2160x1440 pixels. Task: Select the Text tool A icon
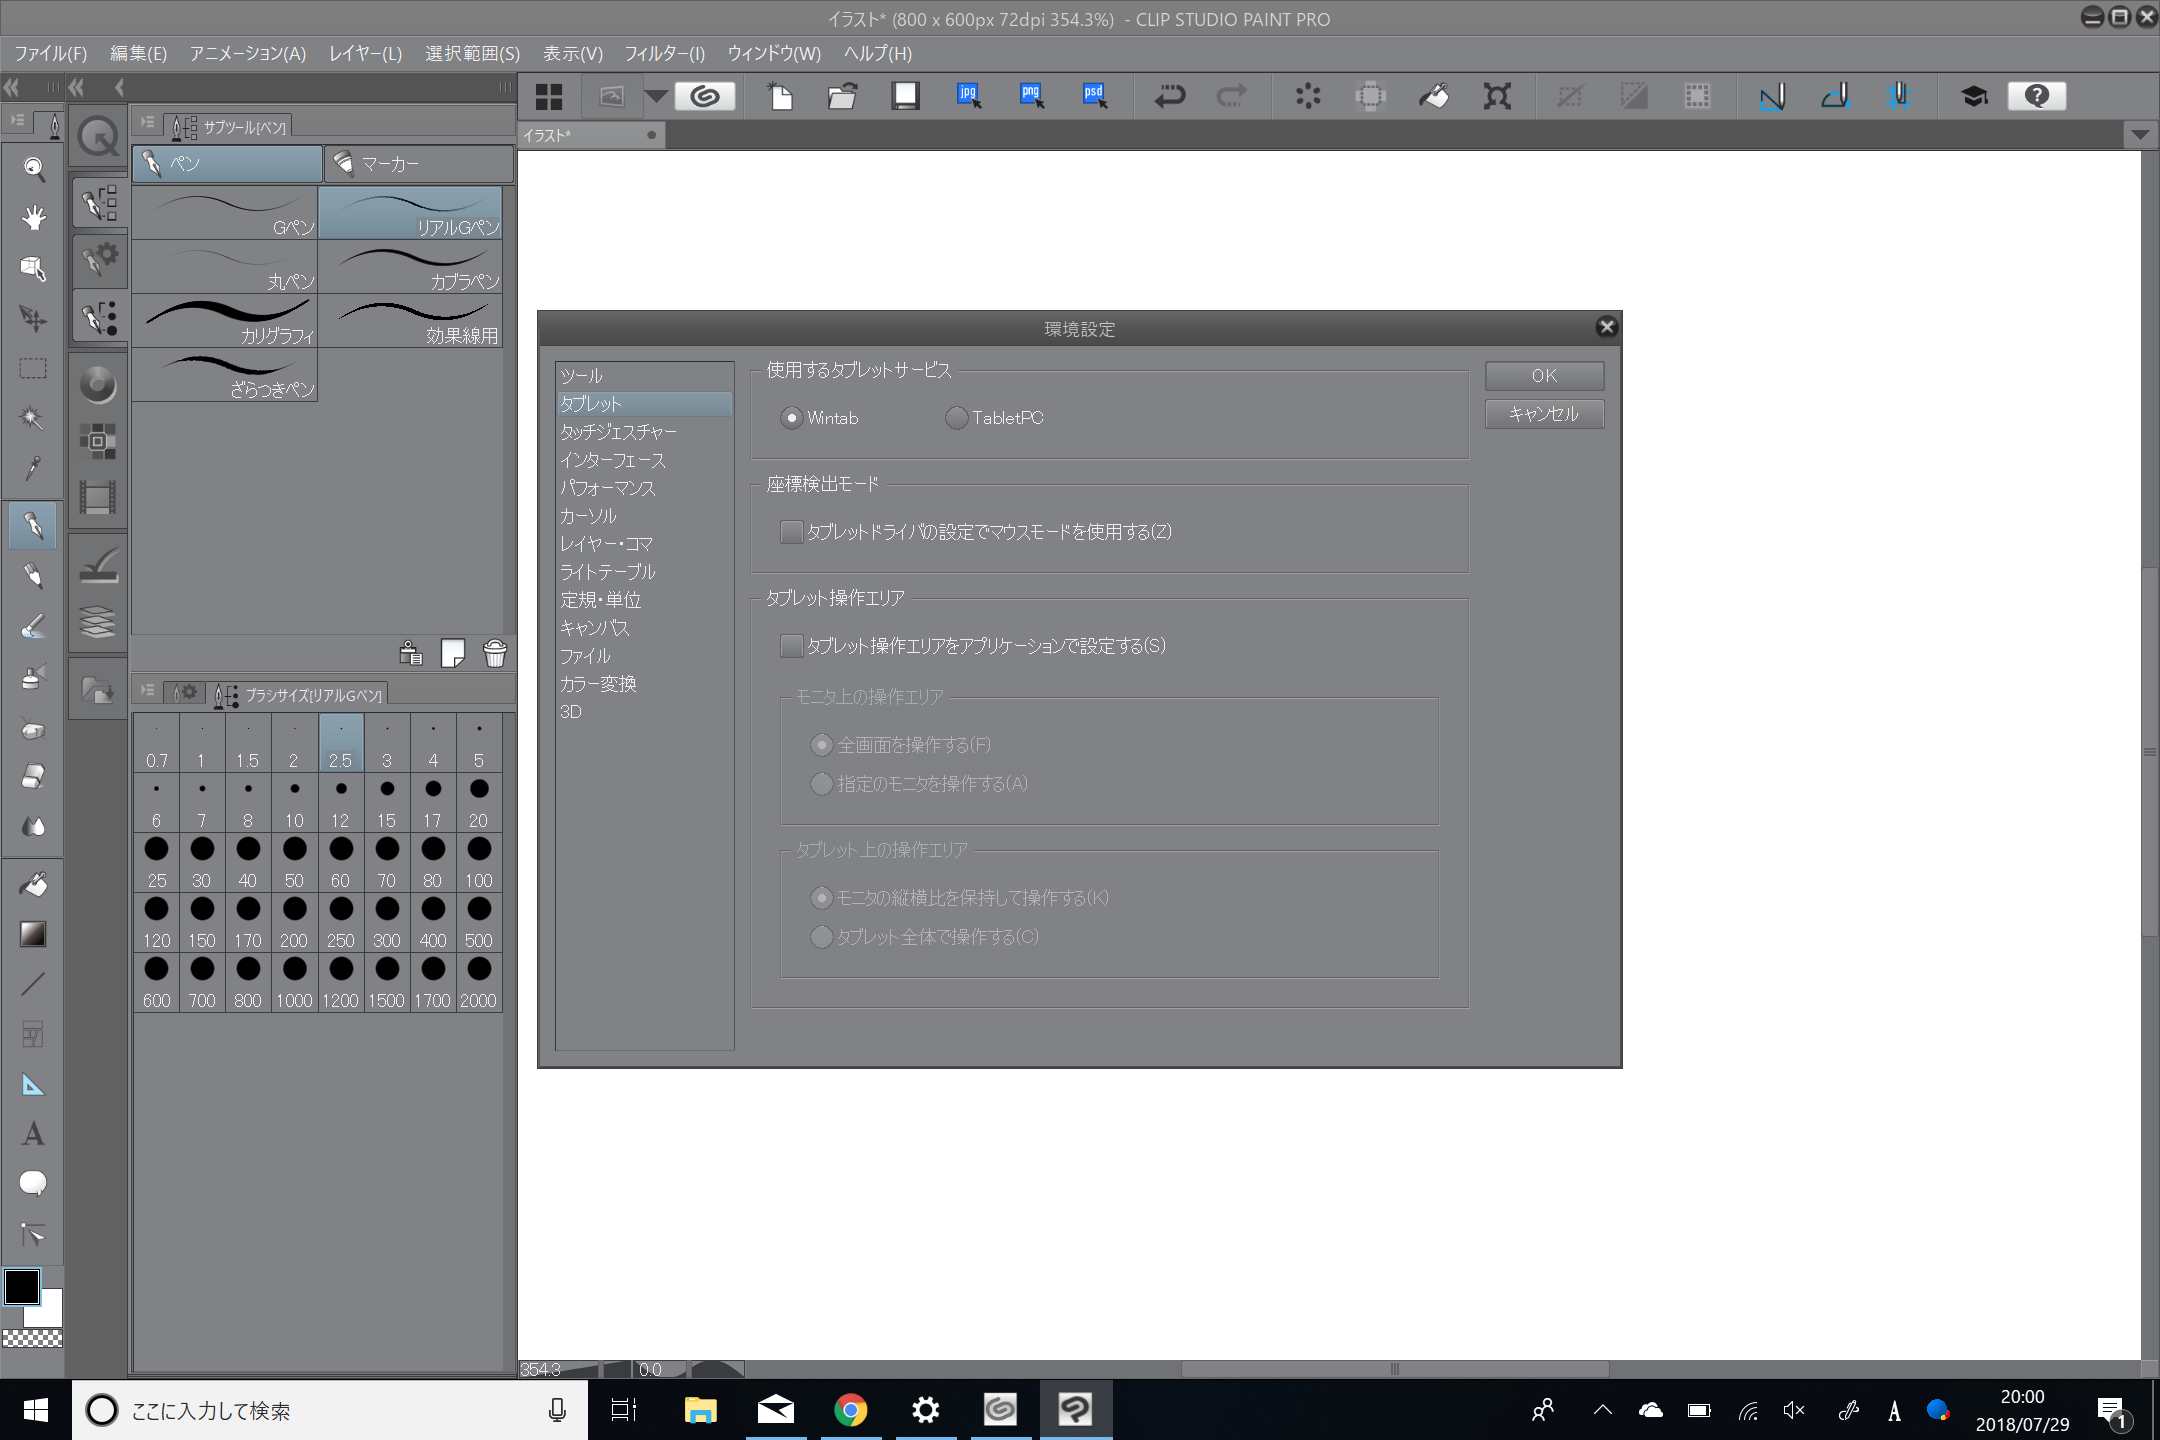[x=33, y=1134]
